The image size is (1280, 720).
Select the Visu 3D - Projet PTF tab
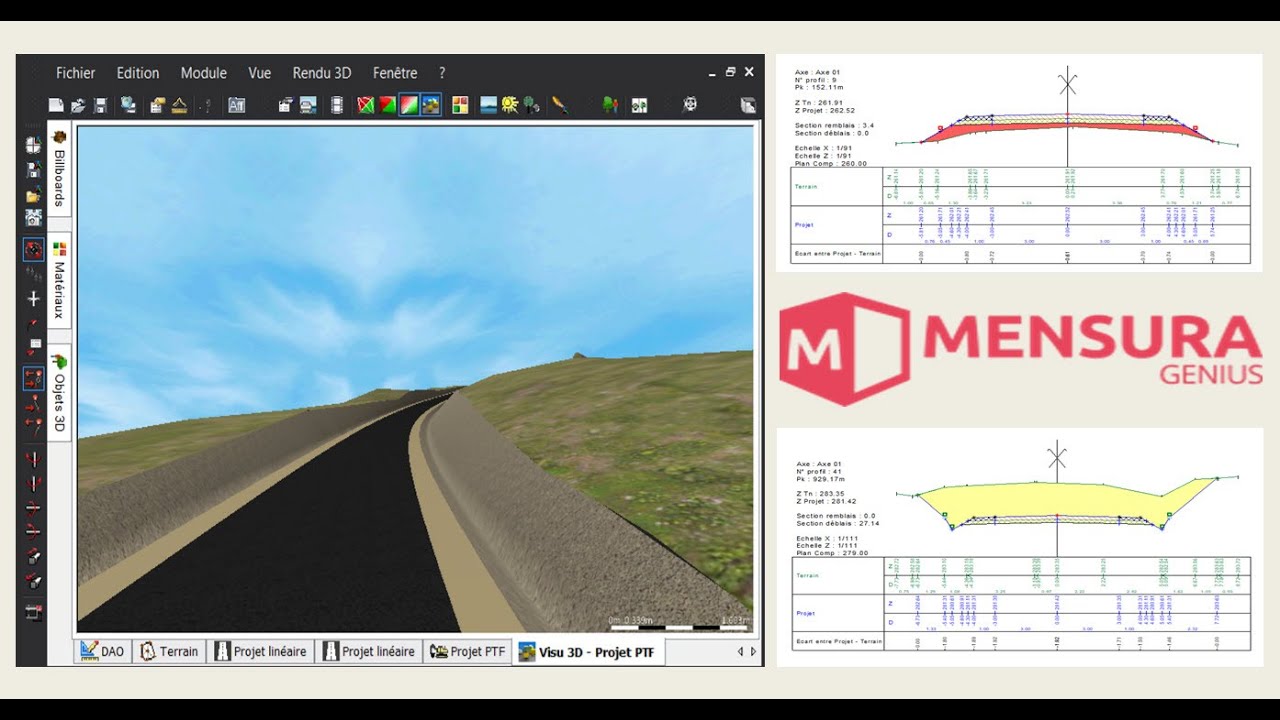tap(589, 652)
